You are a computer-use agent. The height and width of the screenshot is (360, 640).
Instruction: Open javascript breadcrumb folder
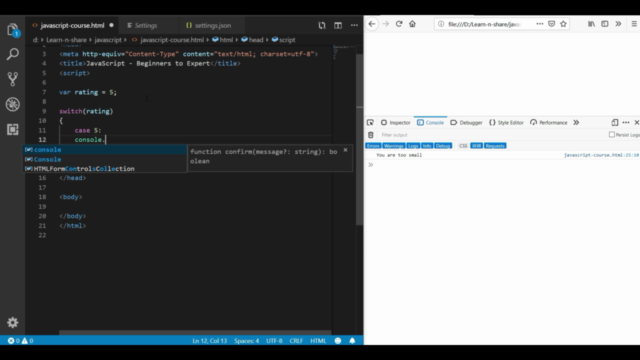pos(108,40)
